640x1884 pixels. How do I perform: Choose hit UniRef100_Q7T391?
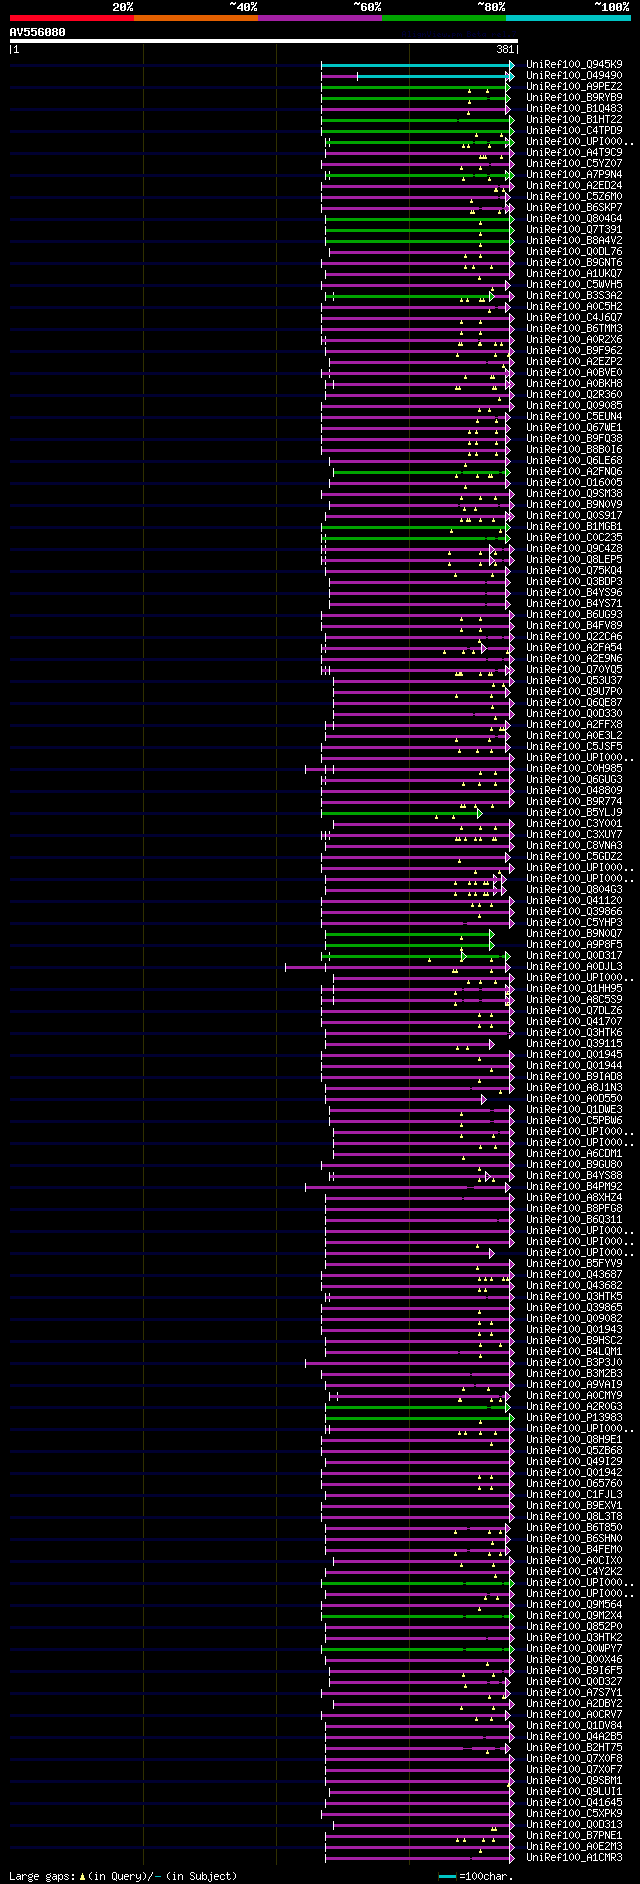tap(574, 229)
